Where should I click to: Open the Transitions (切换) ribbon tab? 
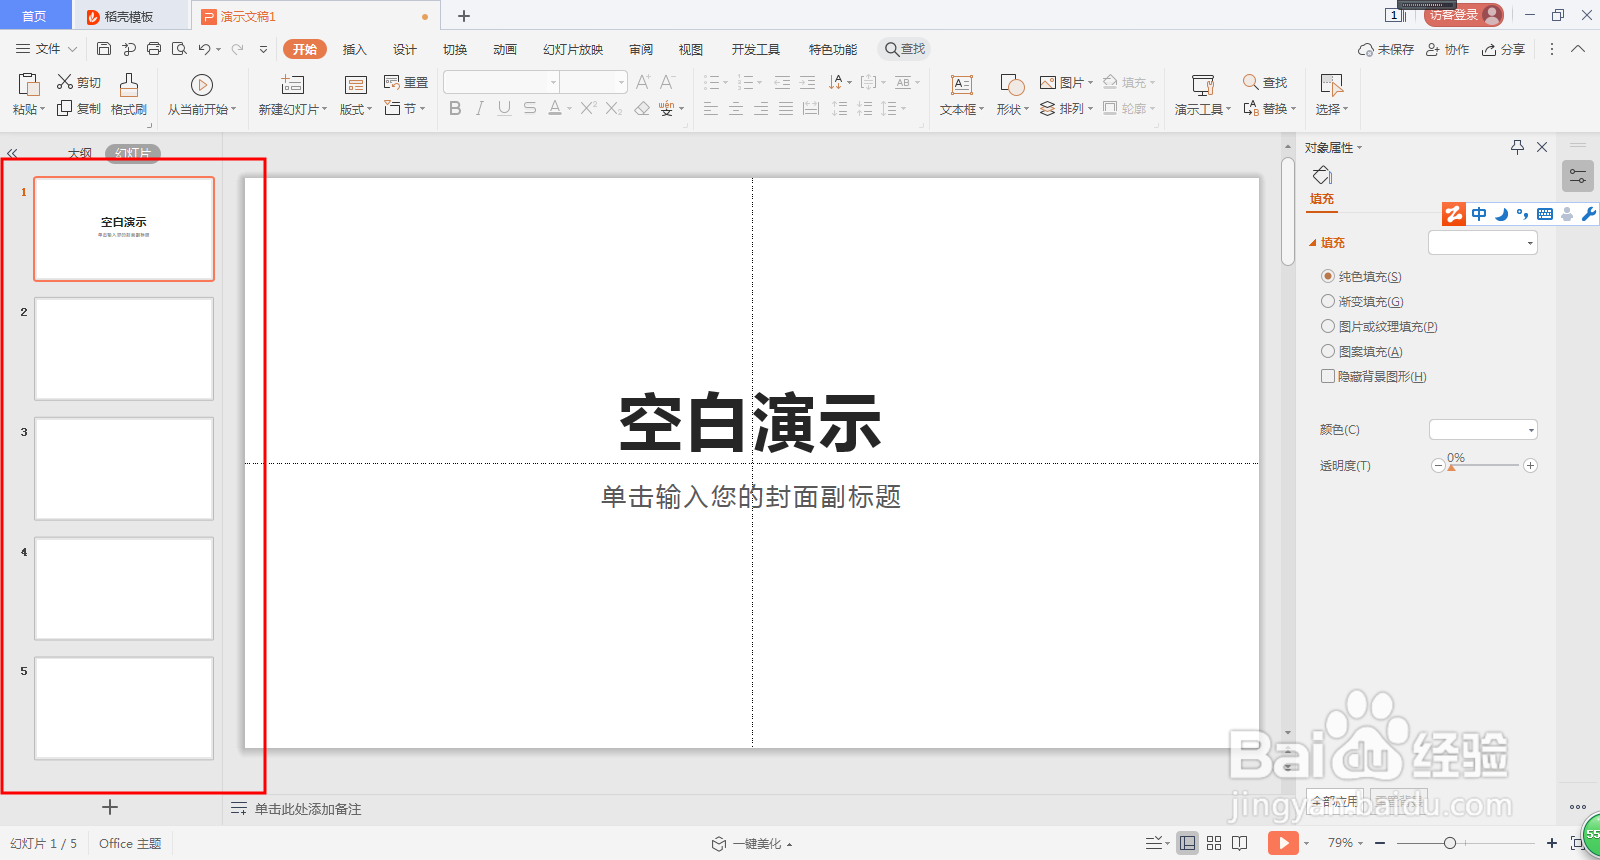point(455,49)
